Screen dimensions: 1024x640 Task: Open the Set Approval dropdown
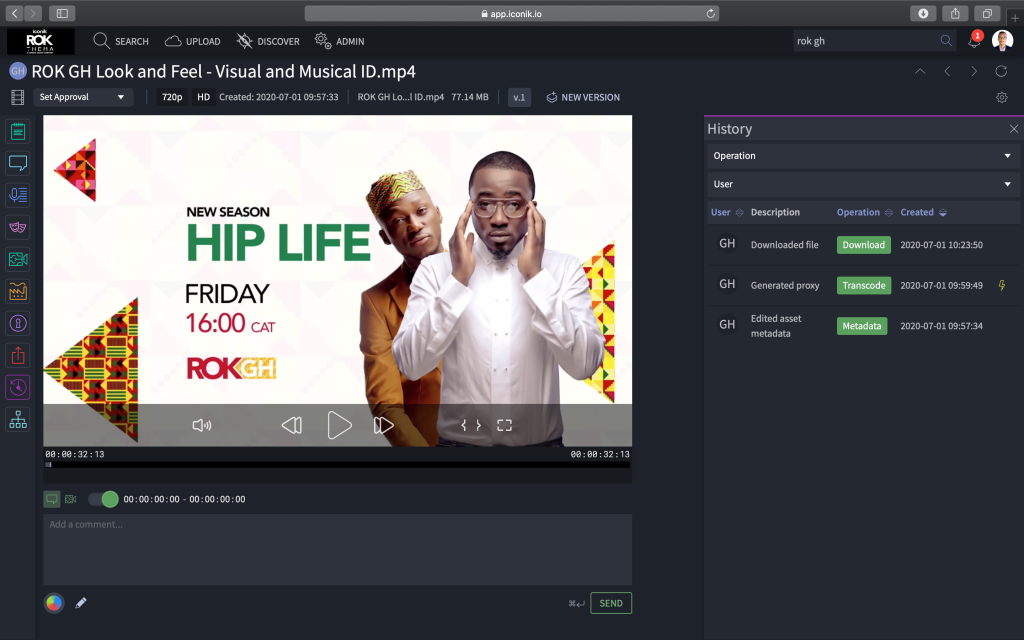point(83,97)
